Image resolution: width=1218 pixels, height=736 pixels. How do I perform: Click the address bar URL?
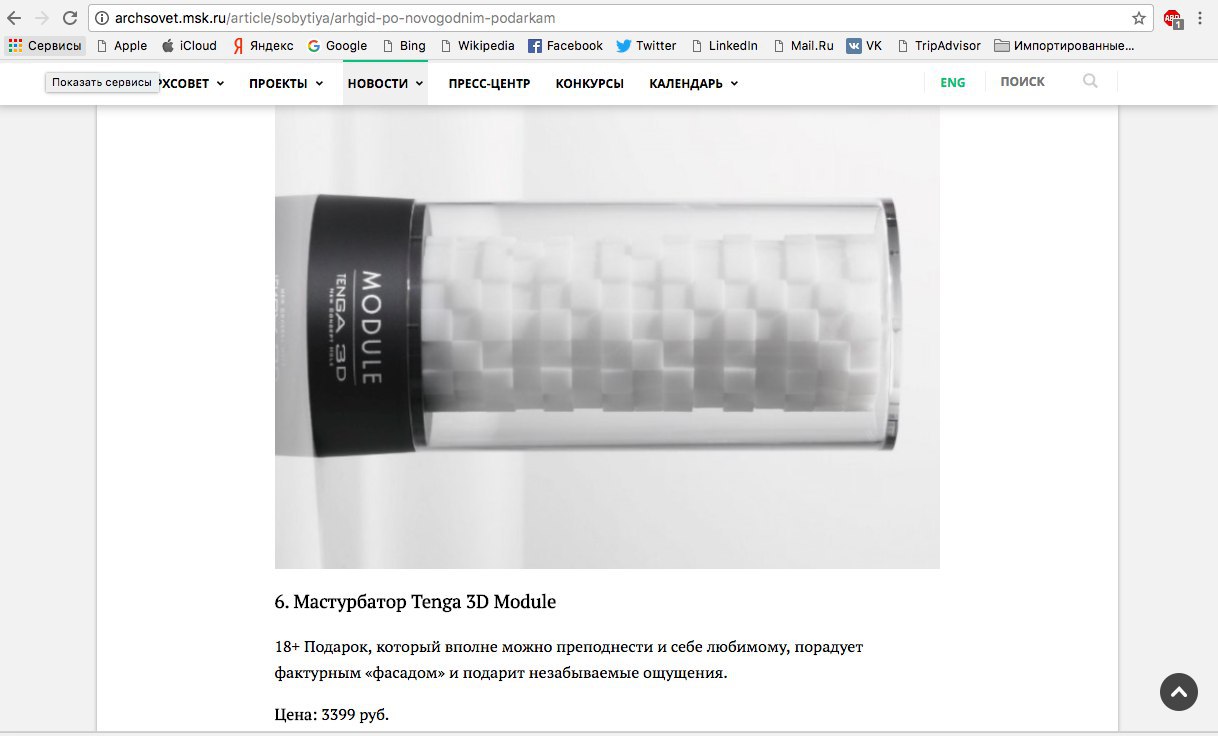pyautogui.click(x=335, y=18)
